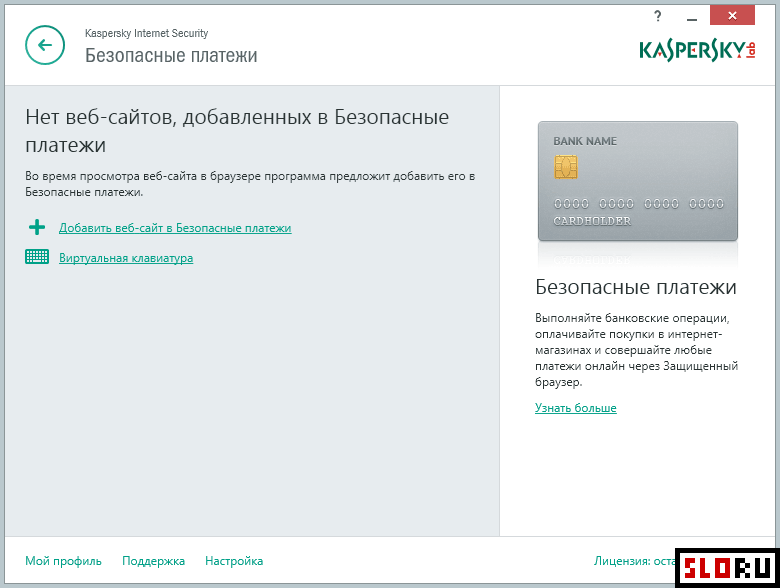Minimize the Kaspersky window

tap(691, 17)
